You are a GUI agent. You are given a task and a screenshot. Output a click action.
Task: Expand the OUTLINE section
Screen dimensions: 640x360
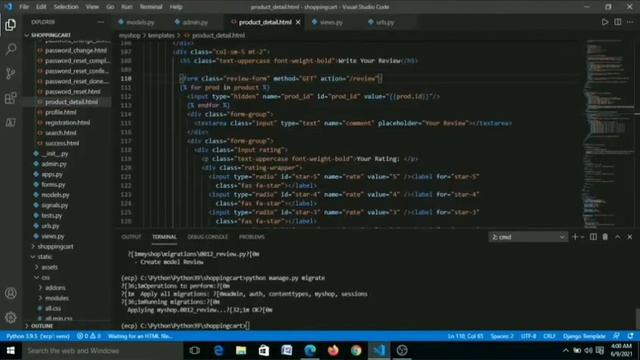point(39,326)
